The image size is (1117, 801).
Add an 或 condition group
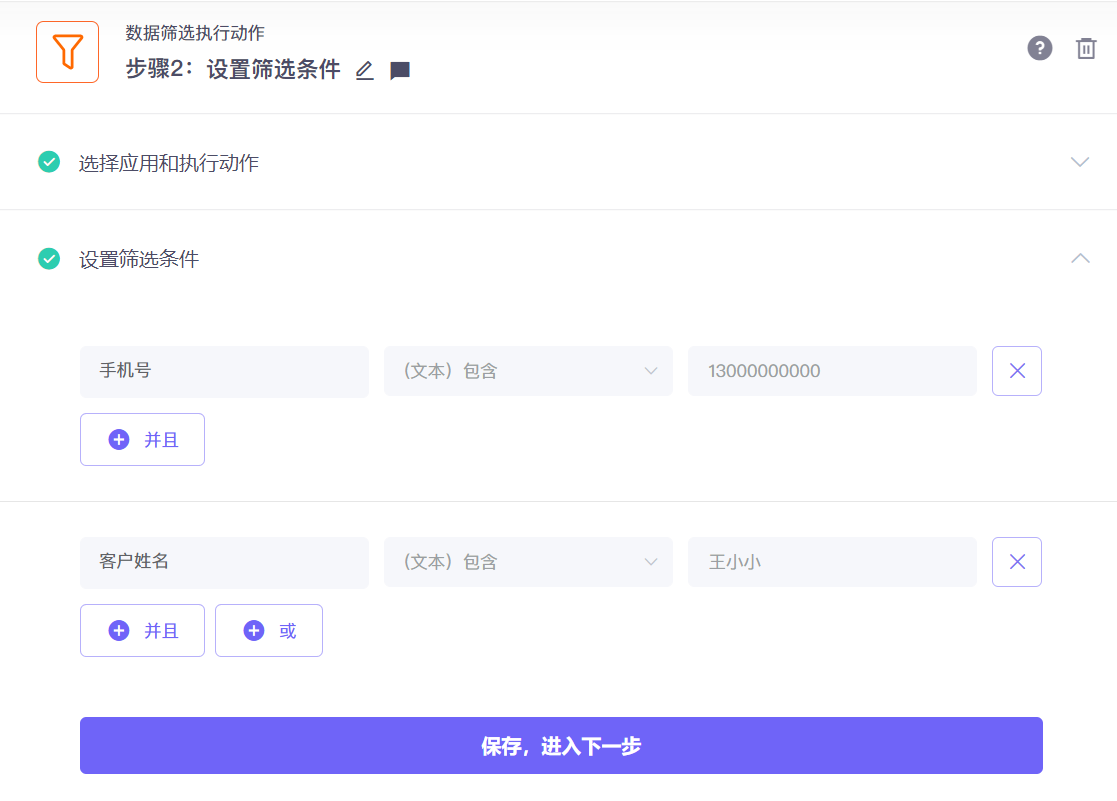269,631
